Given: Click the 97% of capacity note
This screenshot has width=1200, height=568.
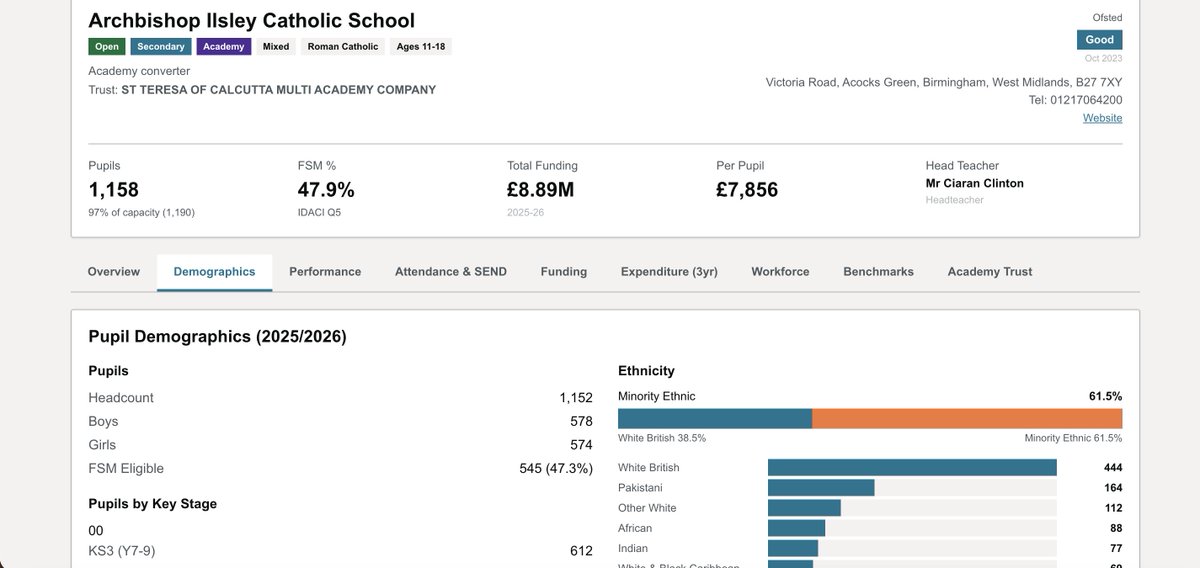Looking at the screenshot, I should (x=140, y=212).
